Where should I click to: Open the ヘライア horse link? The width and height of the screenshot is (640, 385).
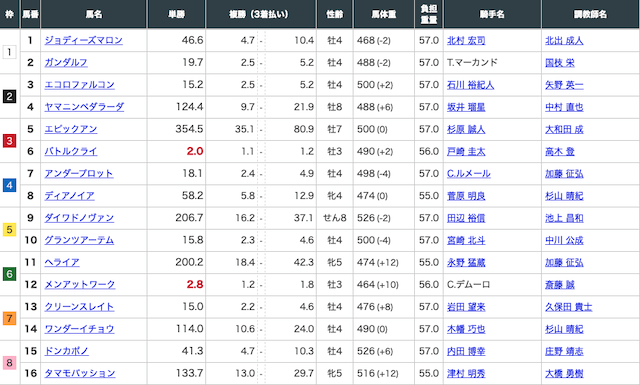62,262
